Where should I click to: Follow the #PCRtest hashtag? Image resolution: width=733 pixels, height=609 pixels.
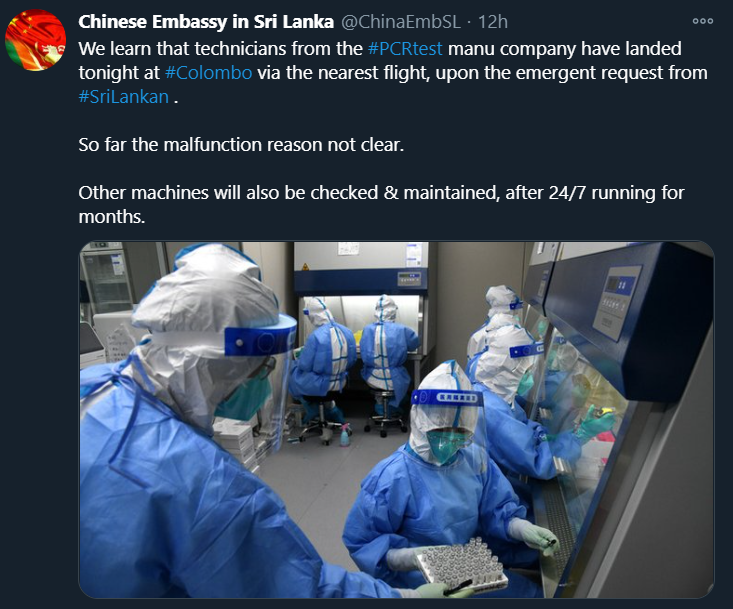click(405, 49)
